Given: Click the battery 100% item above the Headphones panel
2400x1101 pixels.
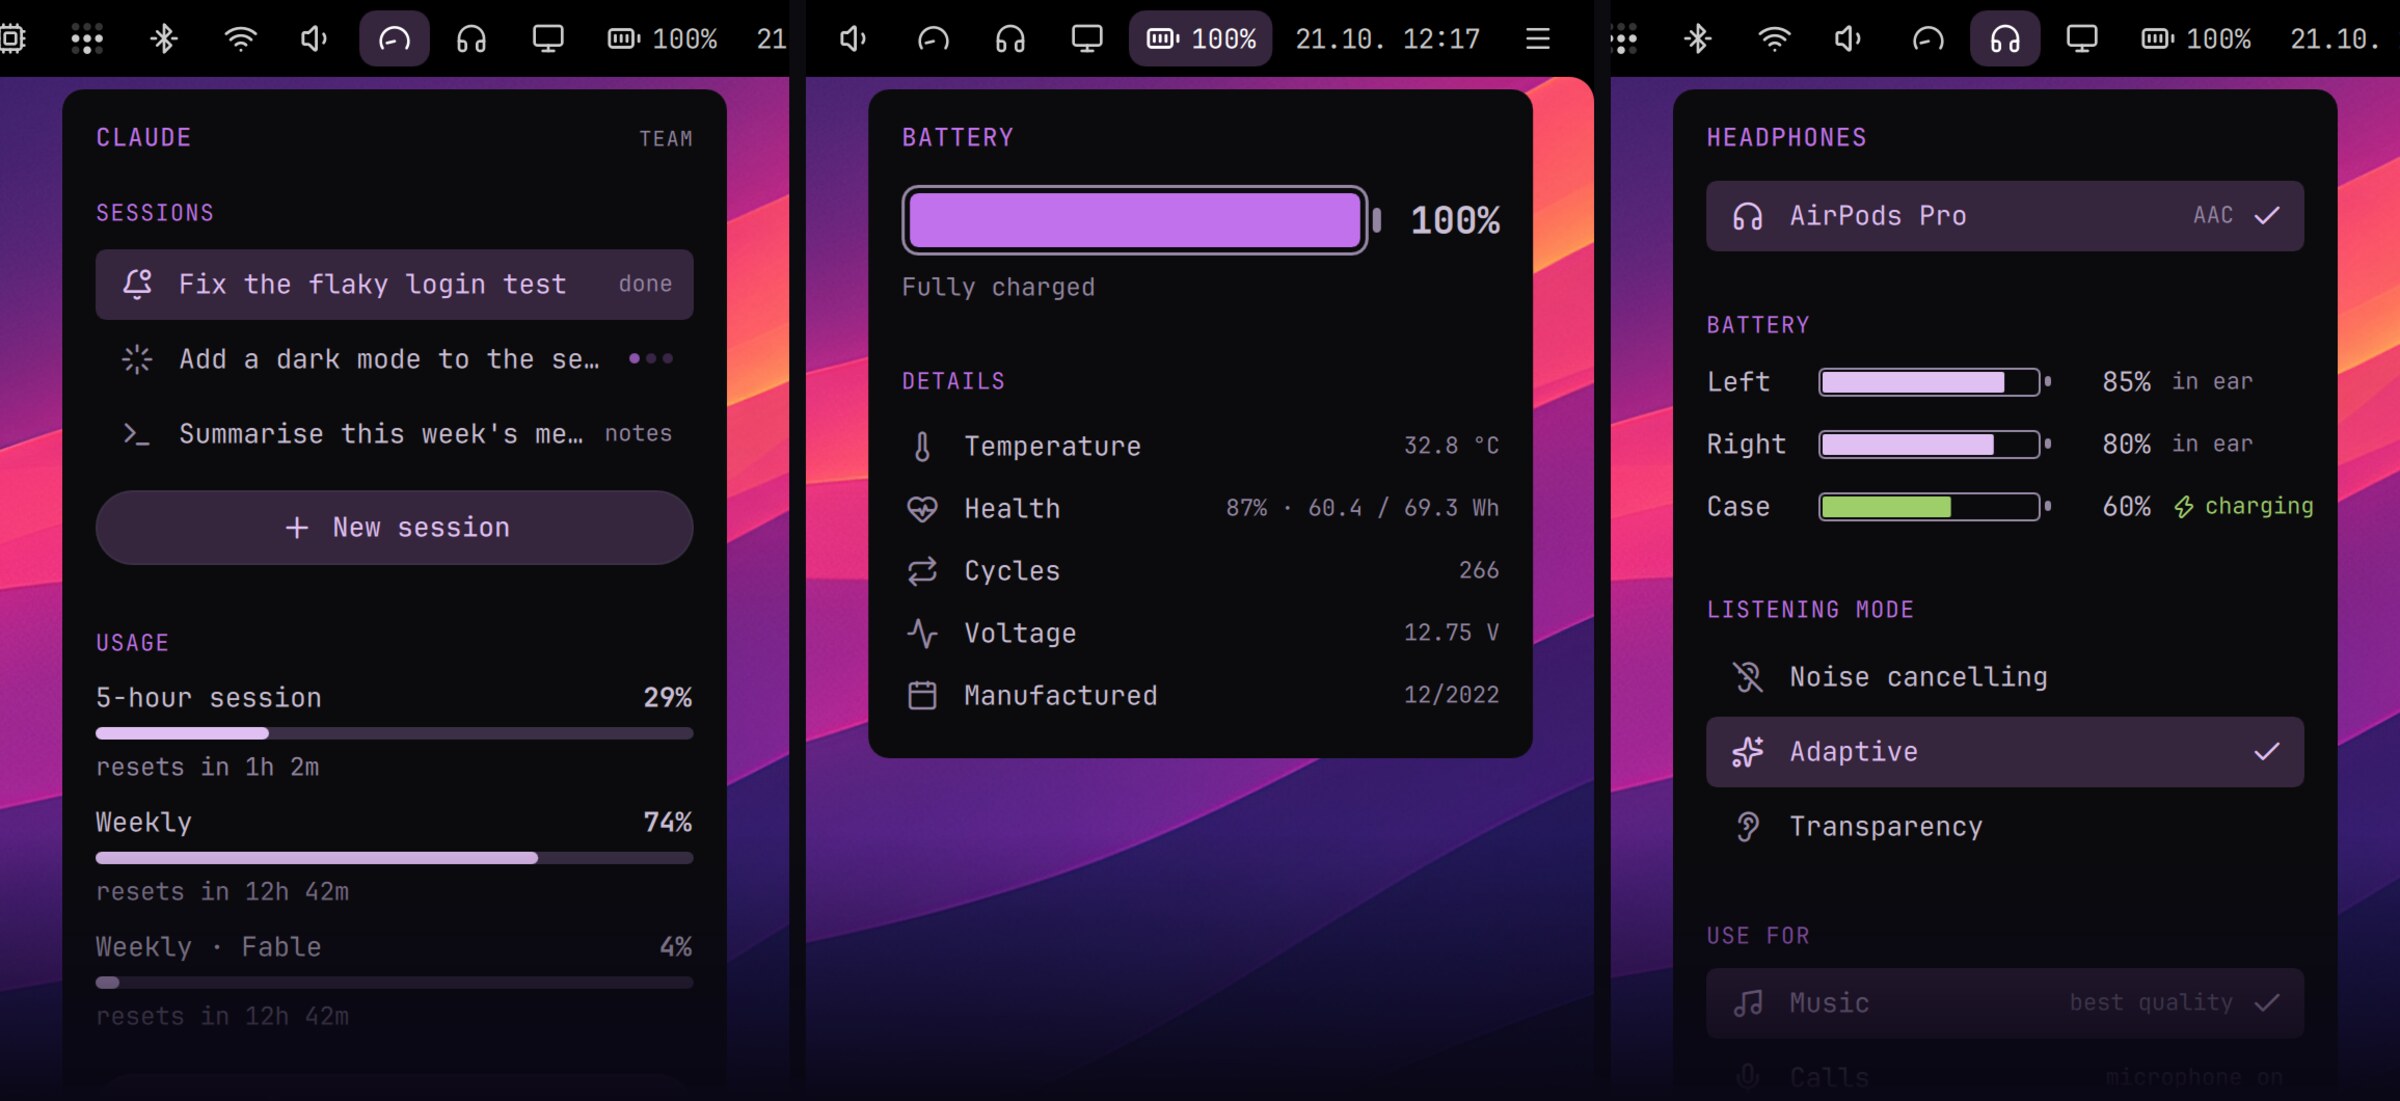Looking at the screenshot, I should click(2195, 39).
